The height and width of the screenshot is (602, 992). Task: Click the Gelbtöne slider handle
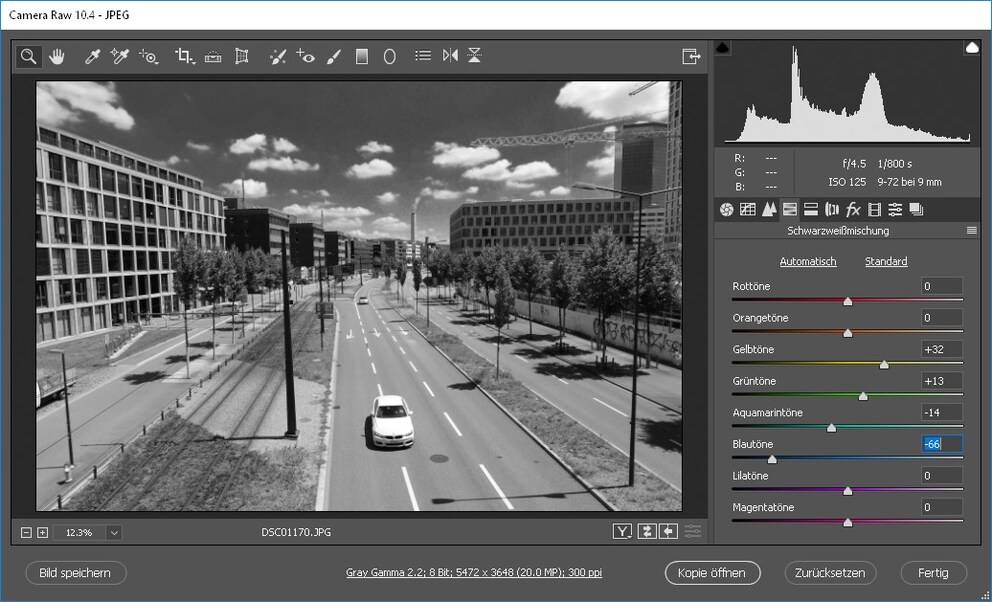[884, 365]
